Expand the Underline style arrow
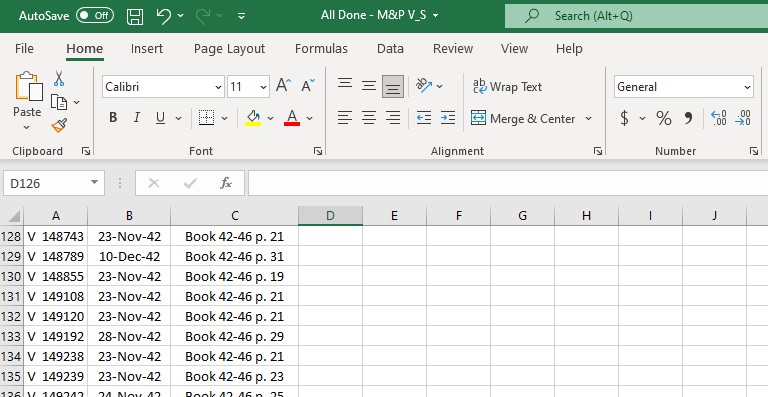The image size is (768, 397). click(178, 118)
